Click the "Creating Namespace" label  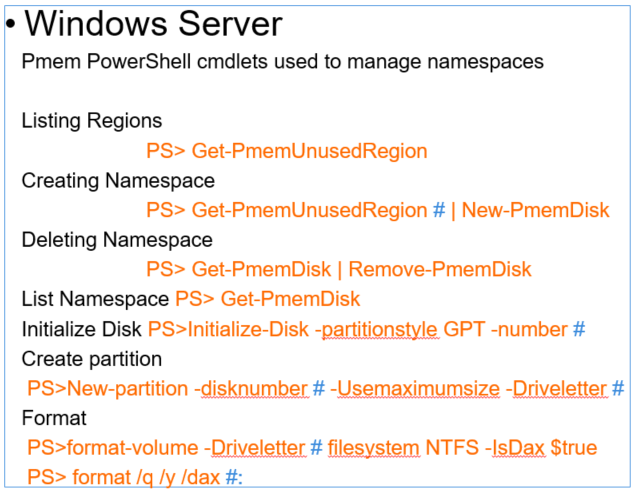118,180
